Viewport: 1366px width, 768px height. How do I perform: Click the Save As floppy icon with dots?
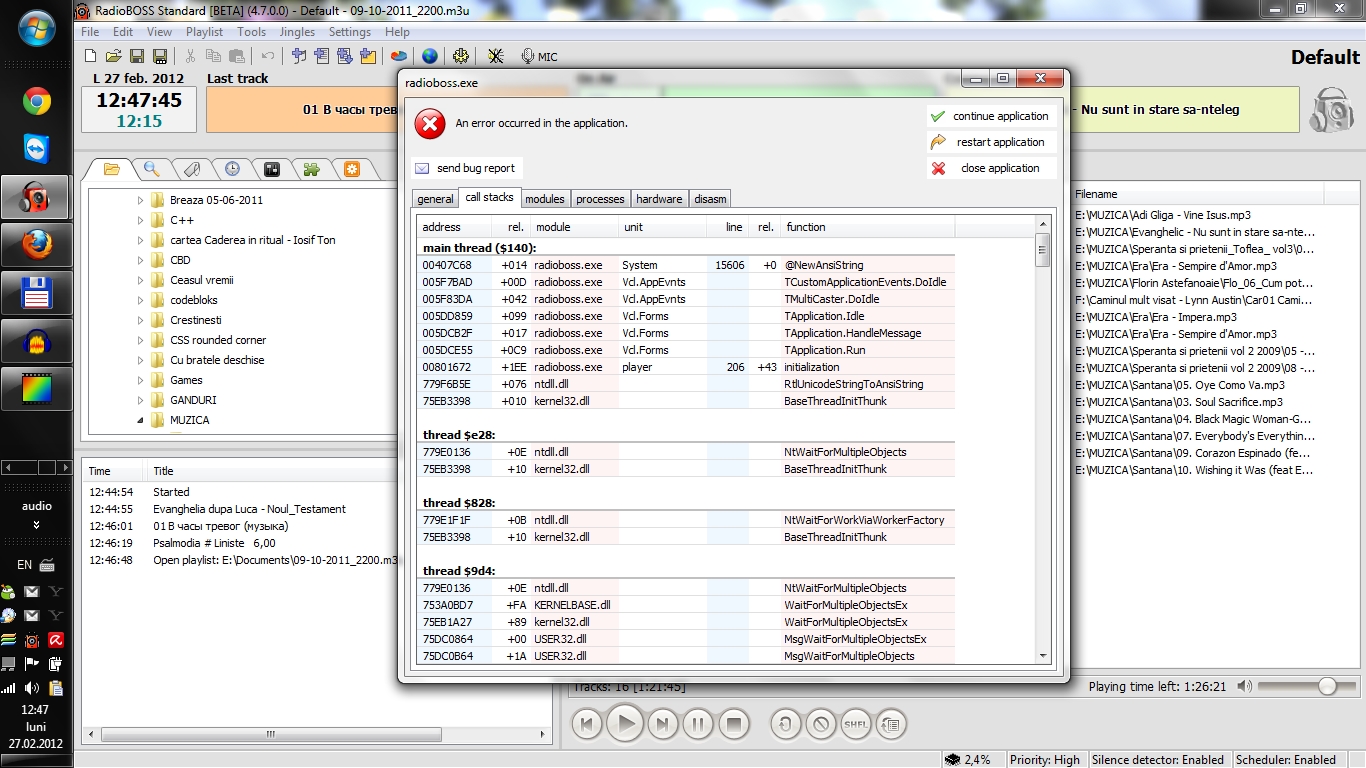(158, 56)
